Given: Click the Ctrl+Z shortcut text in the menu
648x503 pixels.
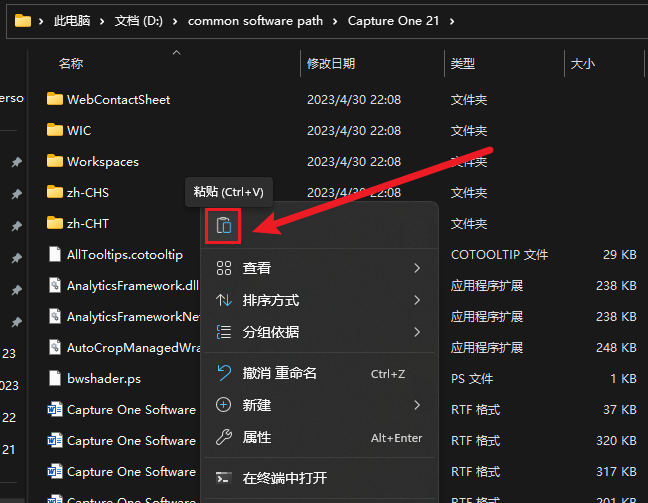Looking at the screenshot, I should click(x=388, y=374).
